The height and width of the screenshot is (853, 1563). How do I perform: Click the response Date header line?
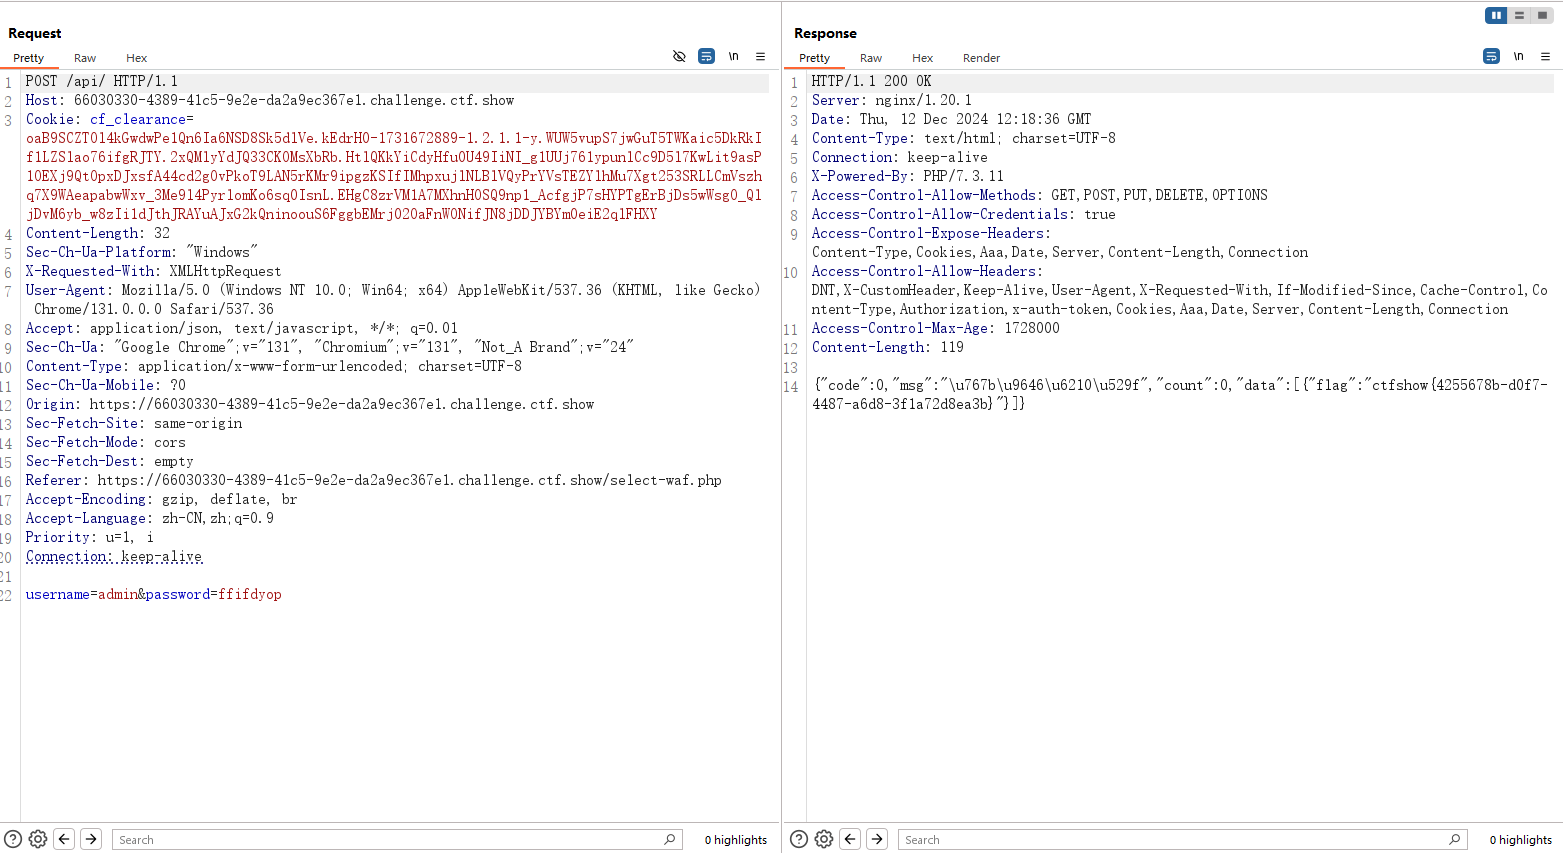click(x=951, y=119)
